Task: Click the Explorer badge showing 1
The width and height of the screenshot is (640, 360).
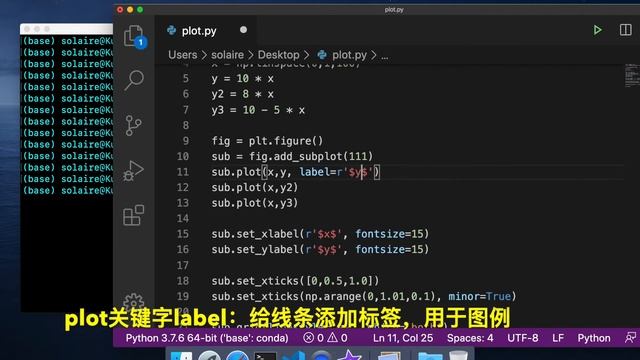Action: [140, 42]
